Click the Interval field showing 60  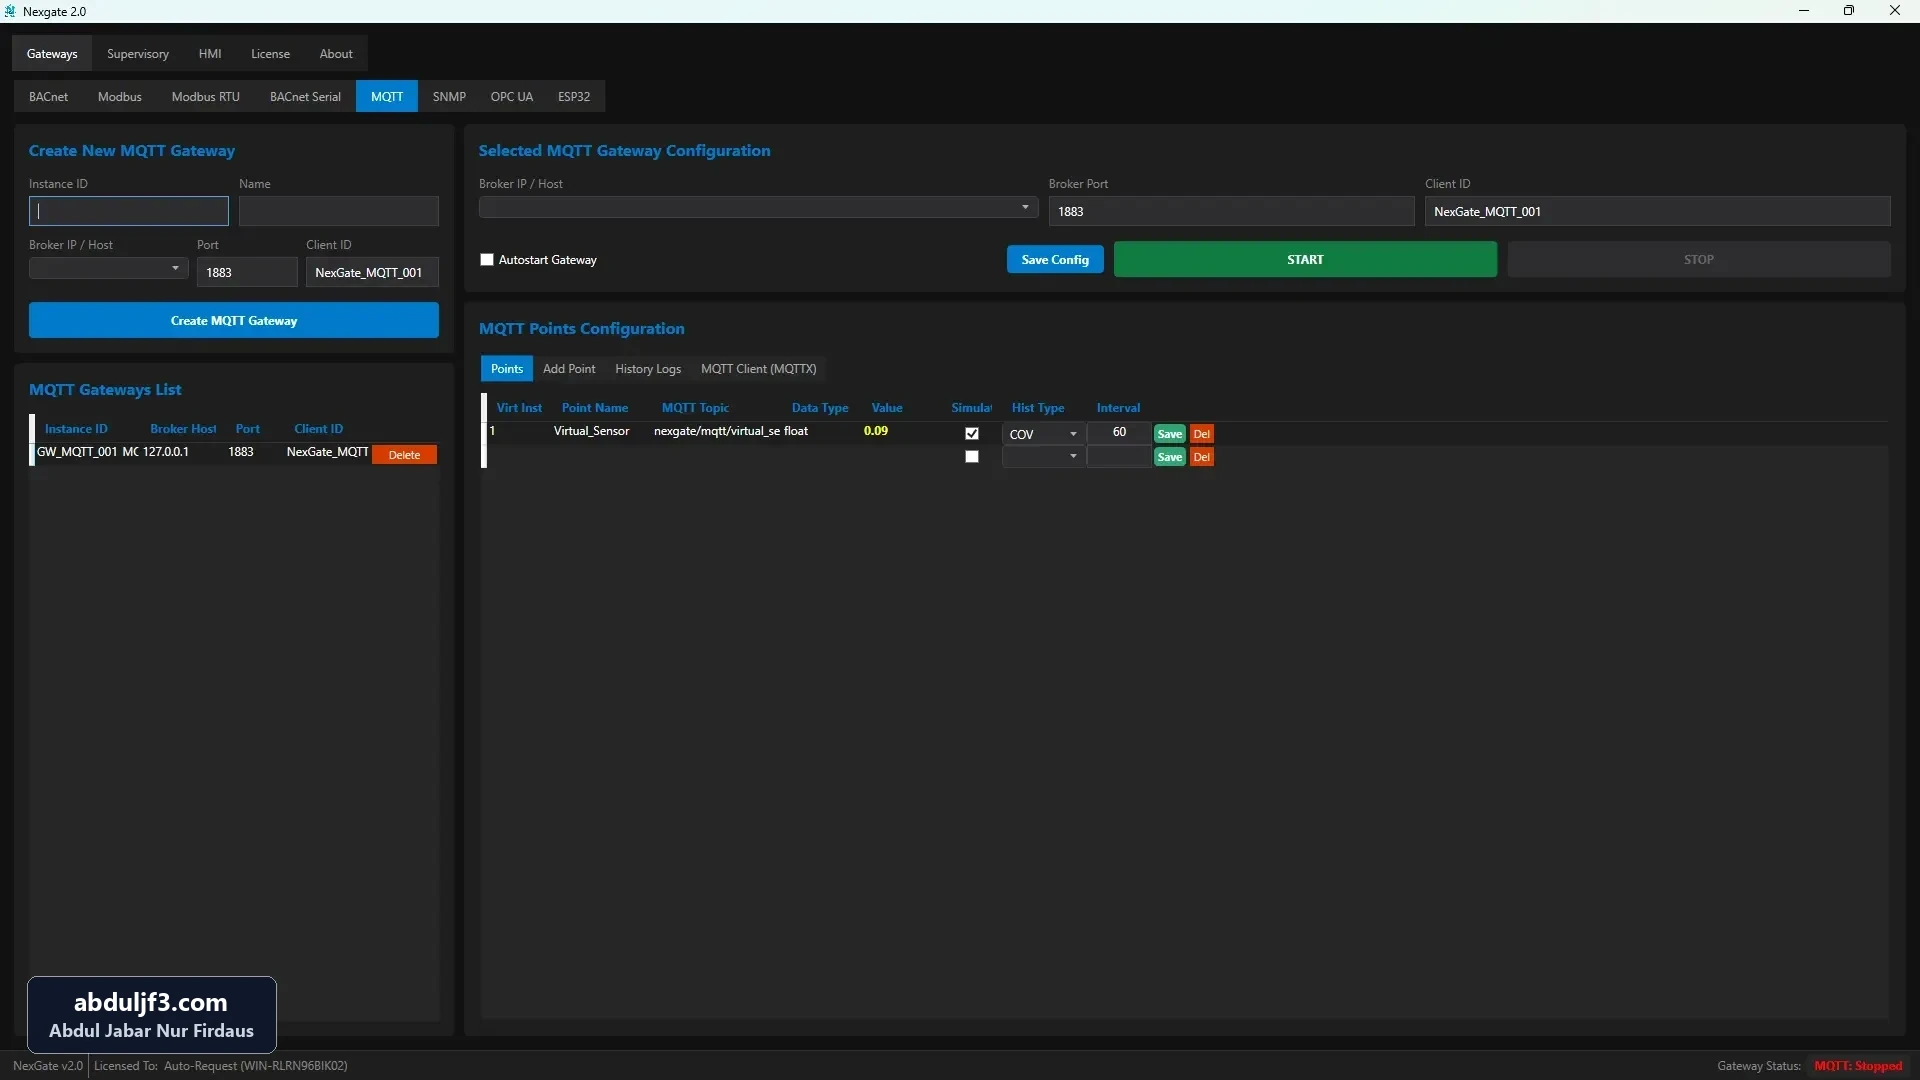coord(1119,433)
